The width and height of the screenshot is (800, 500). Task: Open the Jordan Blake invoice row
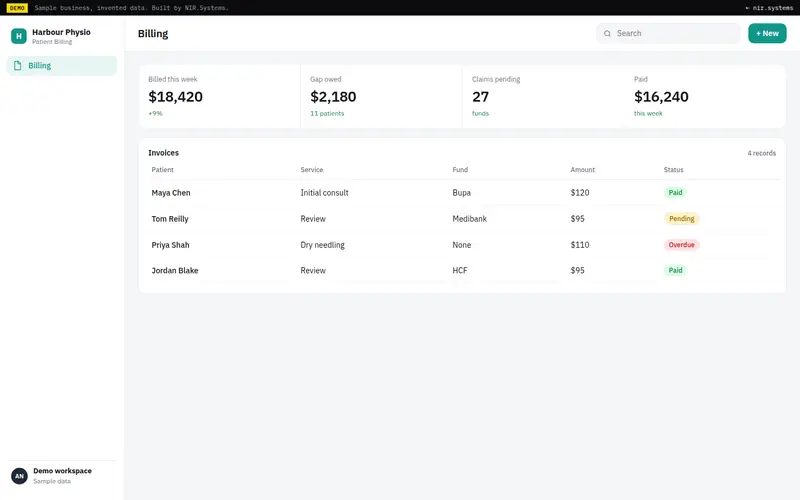coord(462,270)
